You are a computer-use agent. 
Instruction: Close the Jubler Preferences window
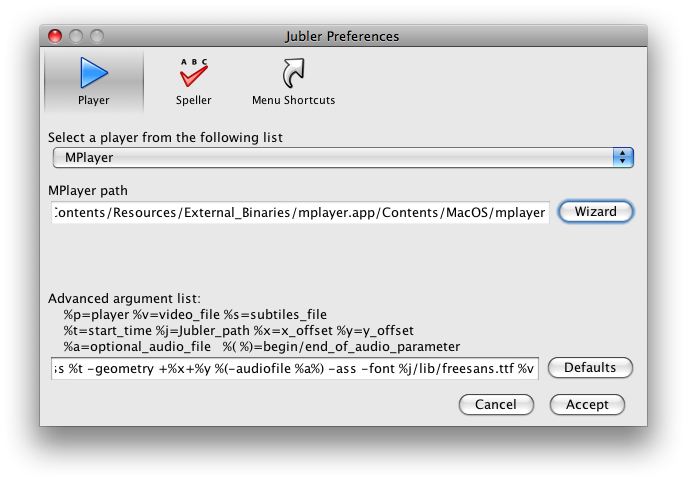click(x=55, y=37)
